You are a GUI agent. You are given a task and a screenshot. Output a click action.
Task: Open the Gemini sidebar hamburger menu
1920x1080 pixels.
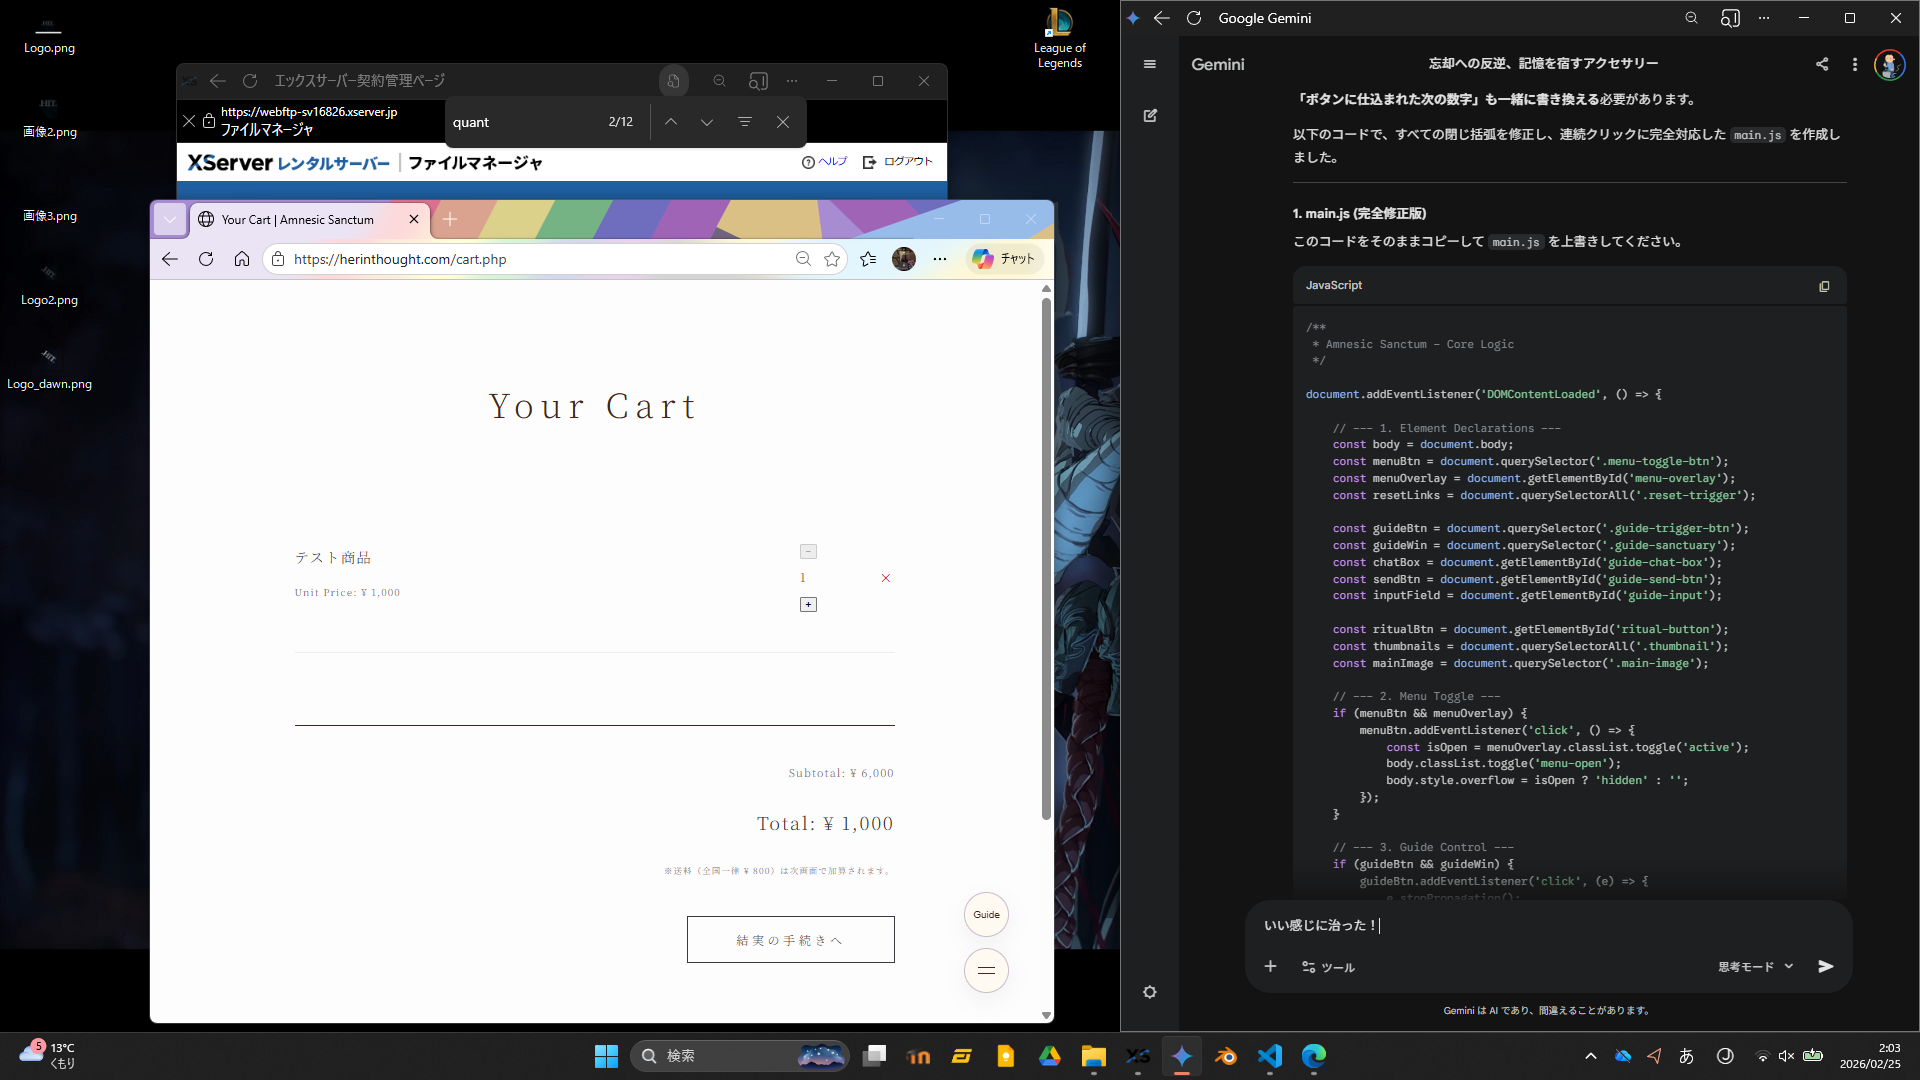[x=1150, y=64]
